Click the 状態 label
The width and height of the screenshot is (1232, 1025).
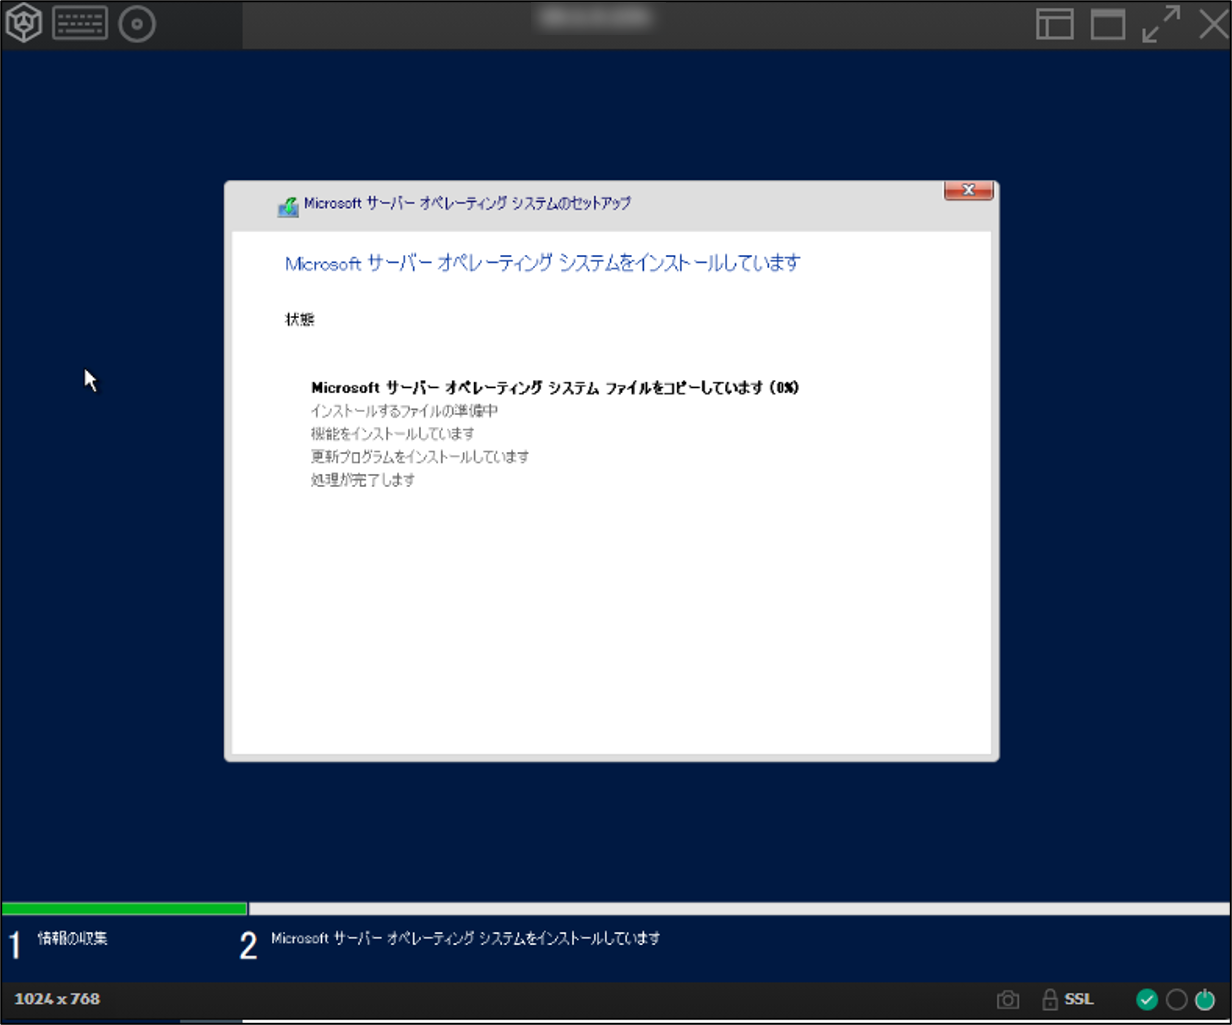[x=300, y=320]
